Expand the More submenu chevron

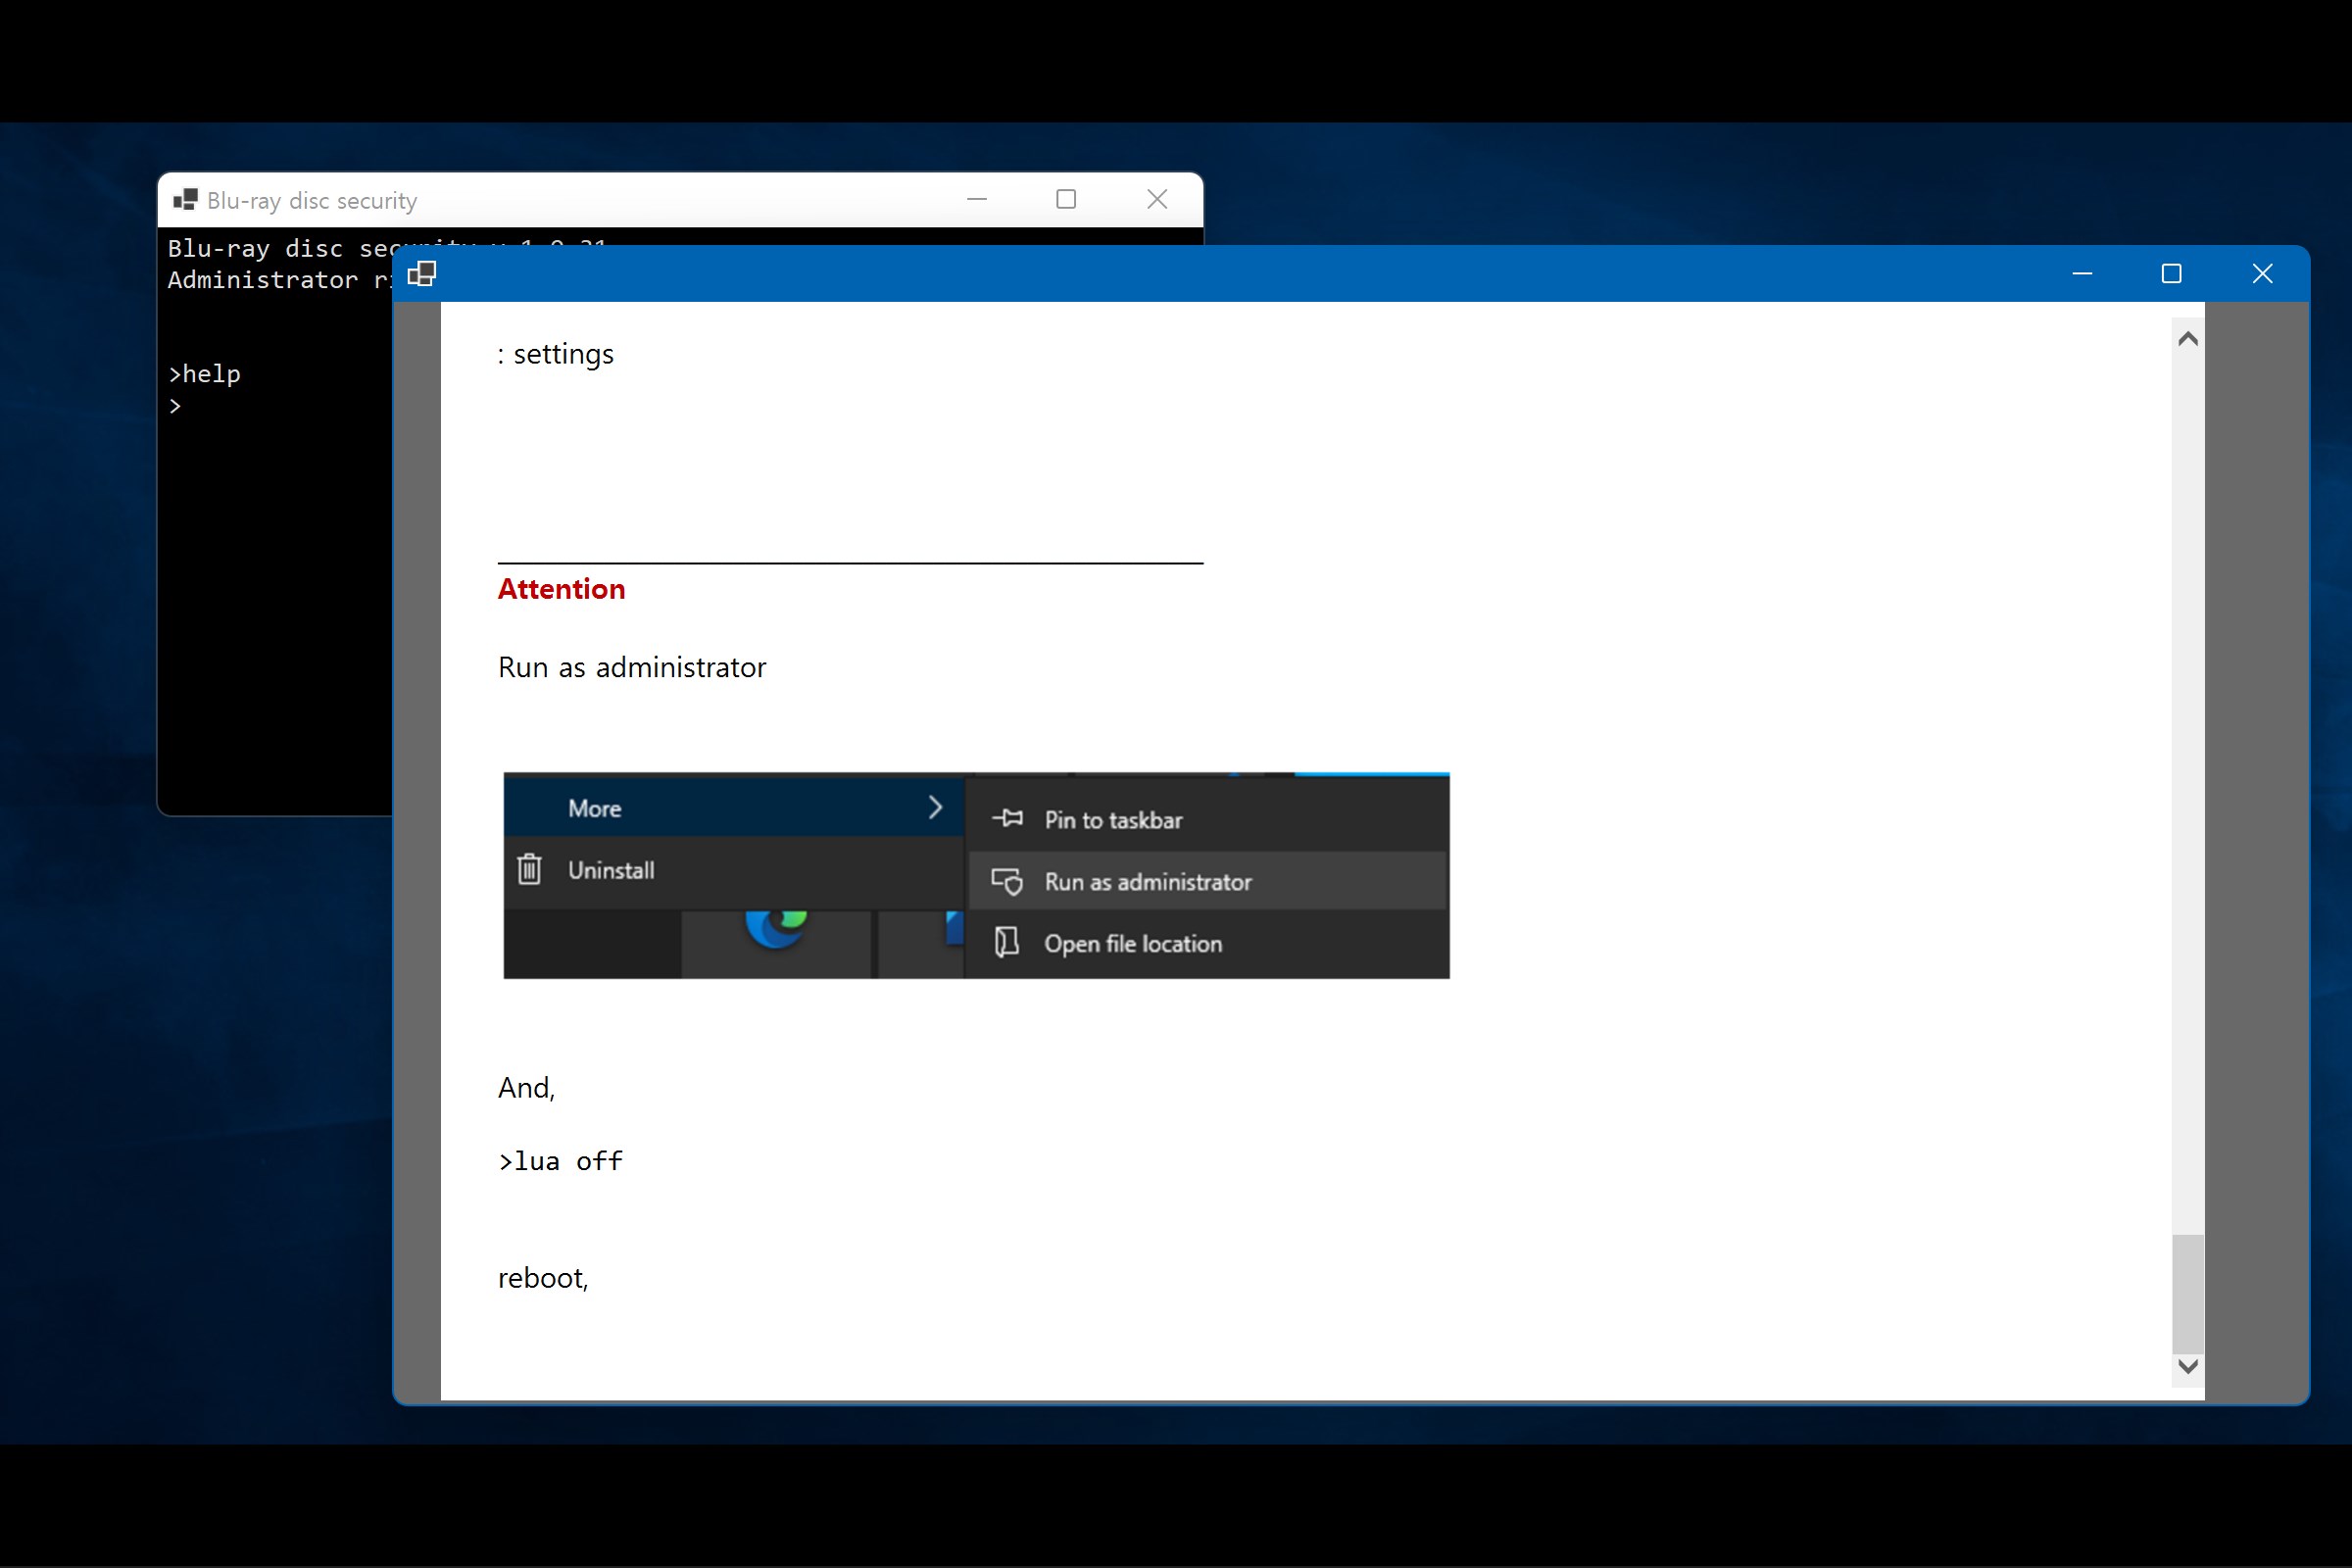(x=935, y=807)
